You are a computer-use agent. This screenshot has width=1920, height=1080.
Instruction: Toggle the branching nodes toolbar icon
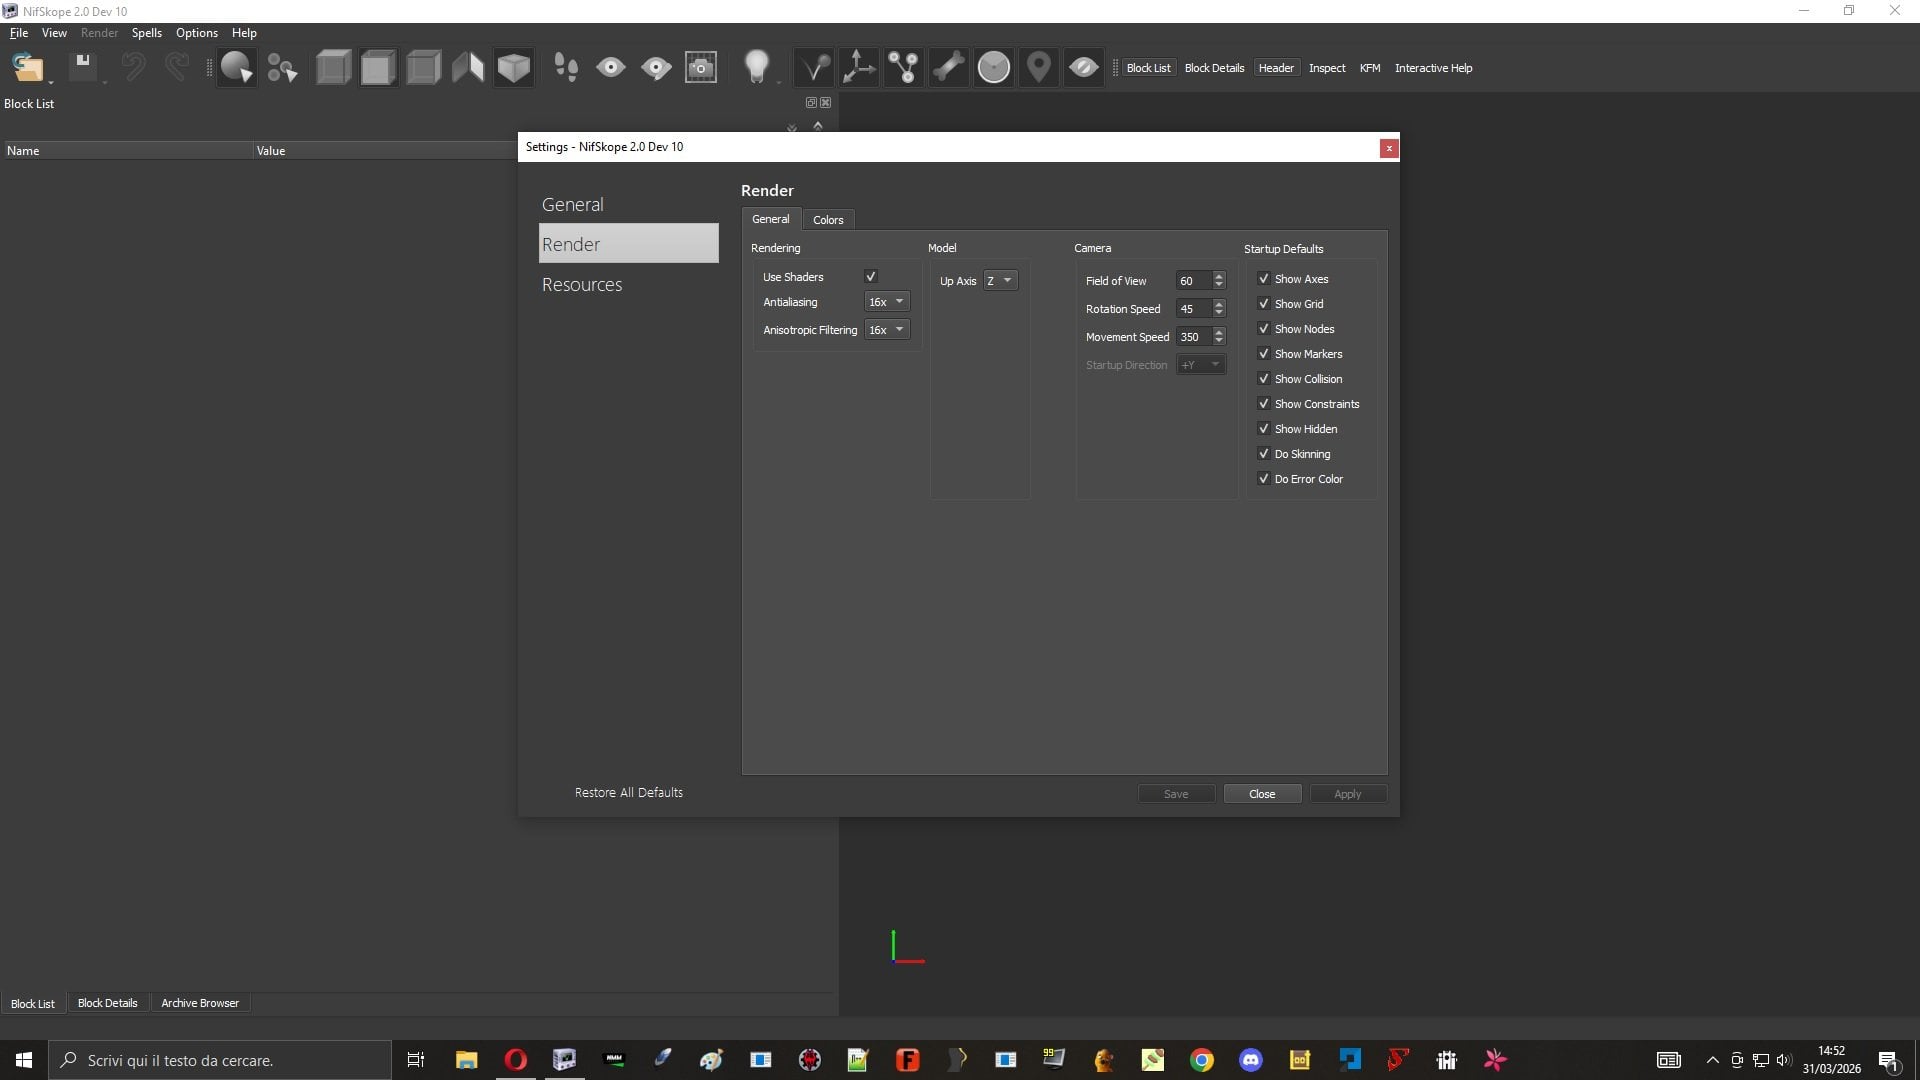904,68
